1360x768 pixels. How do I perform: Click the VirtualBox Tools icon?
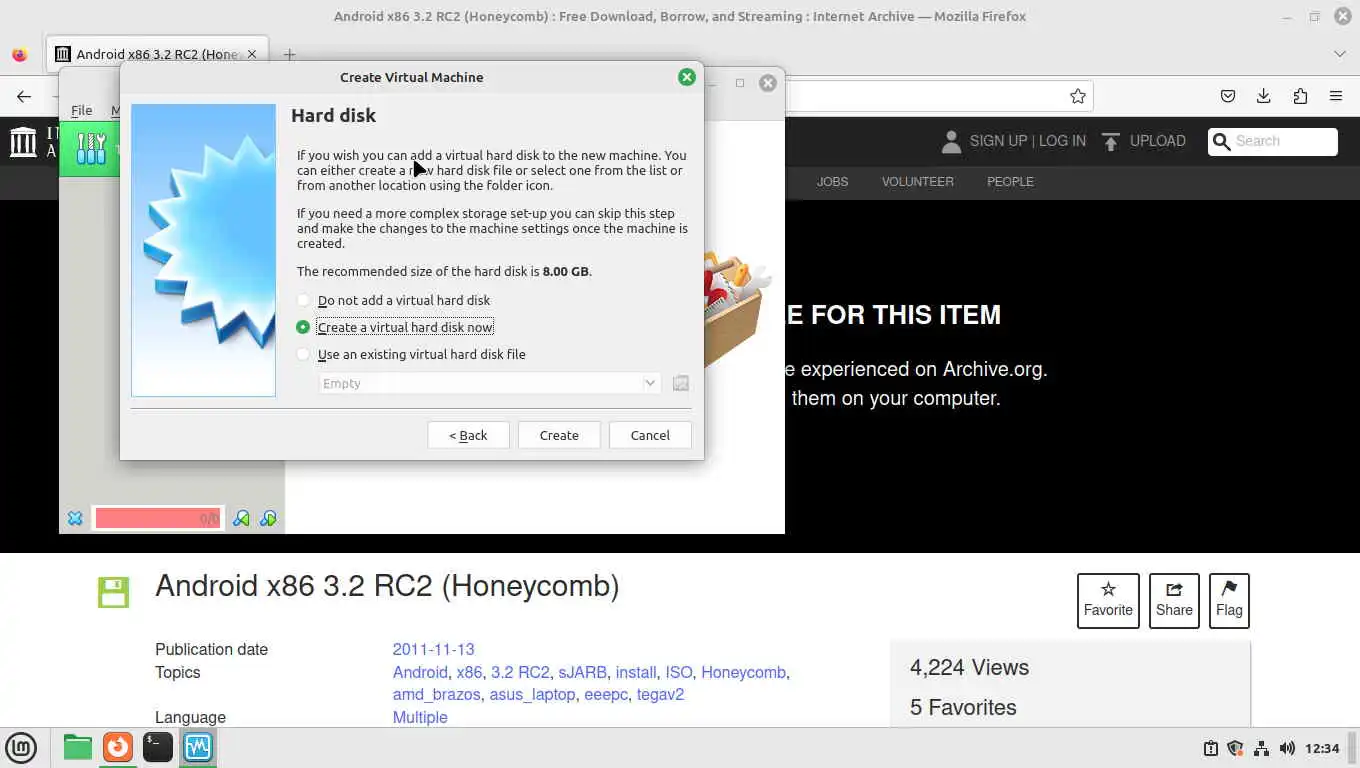(91, 149)
